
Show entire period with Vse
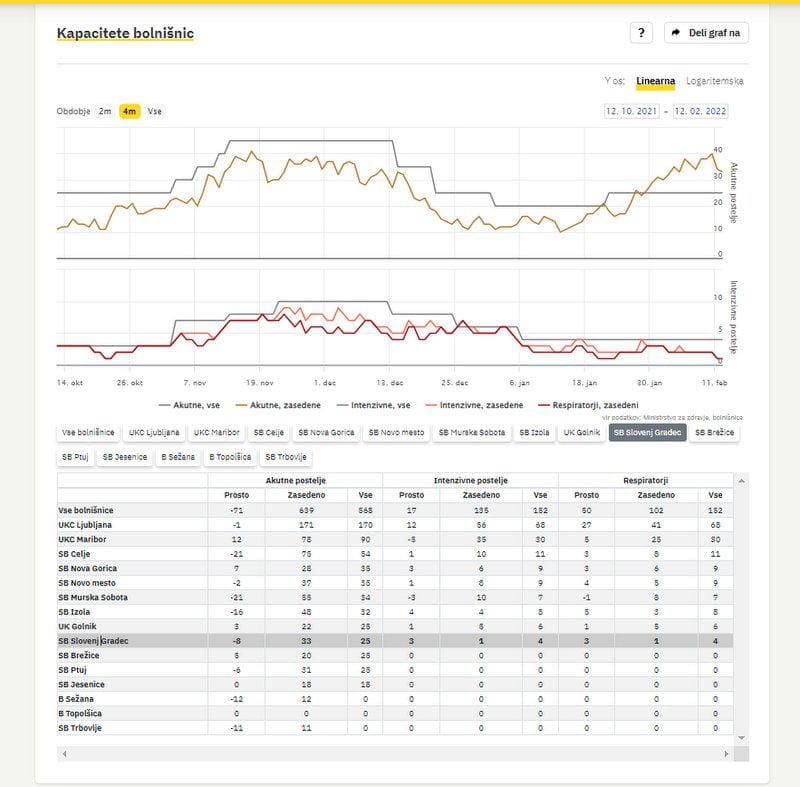click(154, 111)
